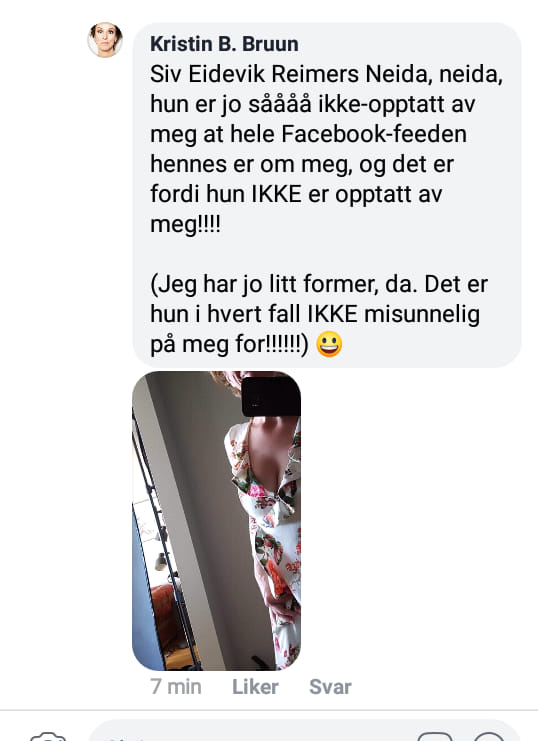Open the sticker icon in comment box

click(x=434, y=736)
